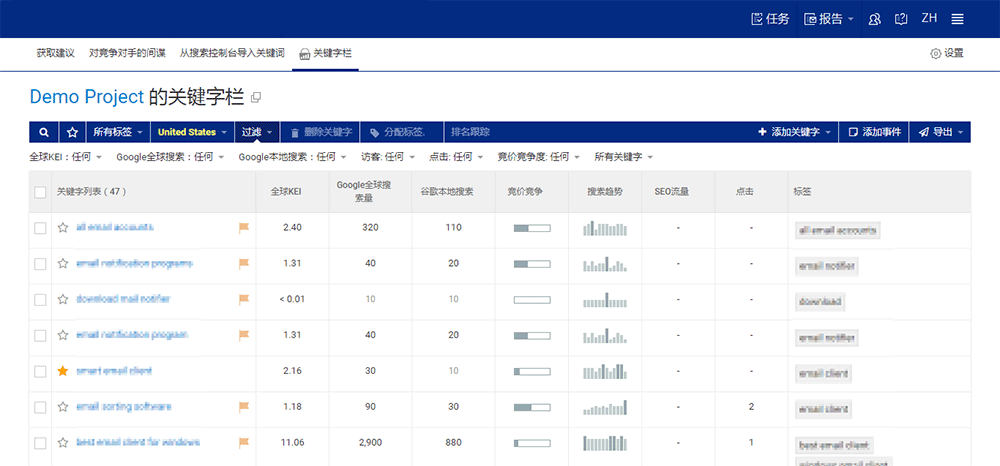Star the all email accounts keyword
1000x466 pixels.
[x=62, y=228]
